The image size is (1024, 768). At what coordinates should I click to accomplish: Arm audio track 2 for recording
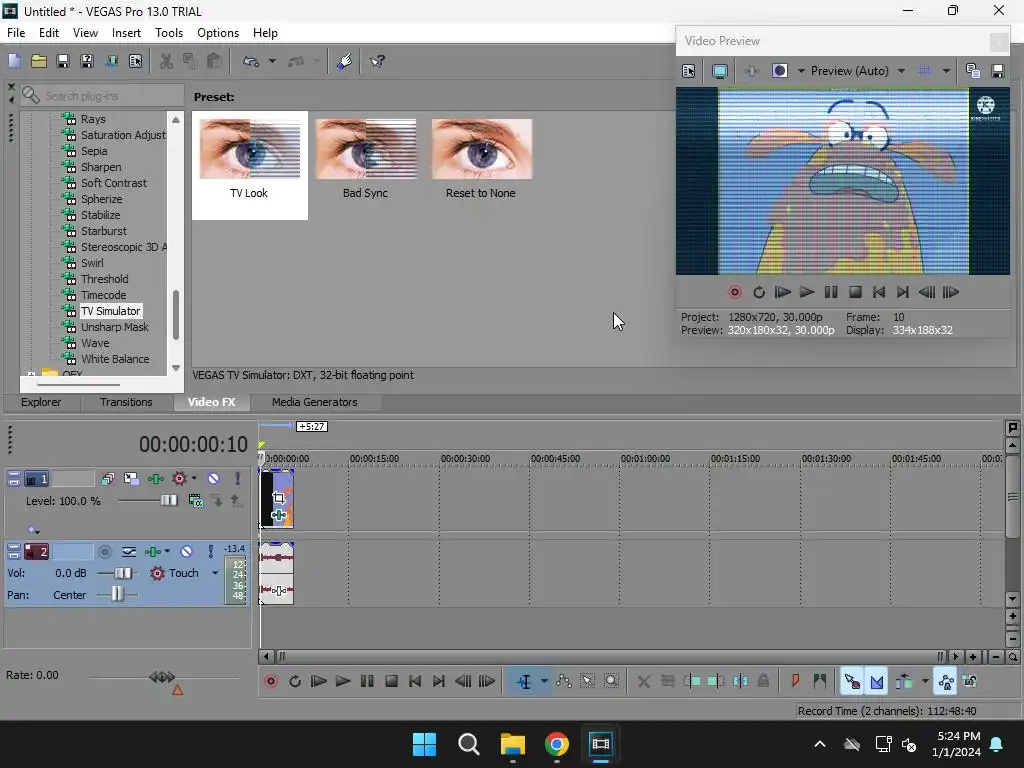tap(104, 552)
